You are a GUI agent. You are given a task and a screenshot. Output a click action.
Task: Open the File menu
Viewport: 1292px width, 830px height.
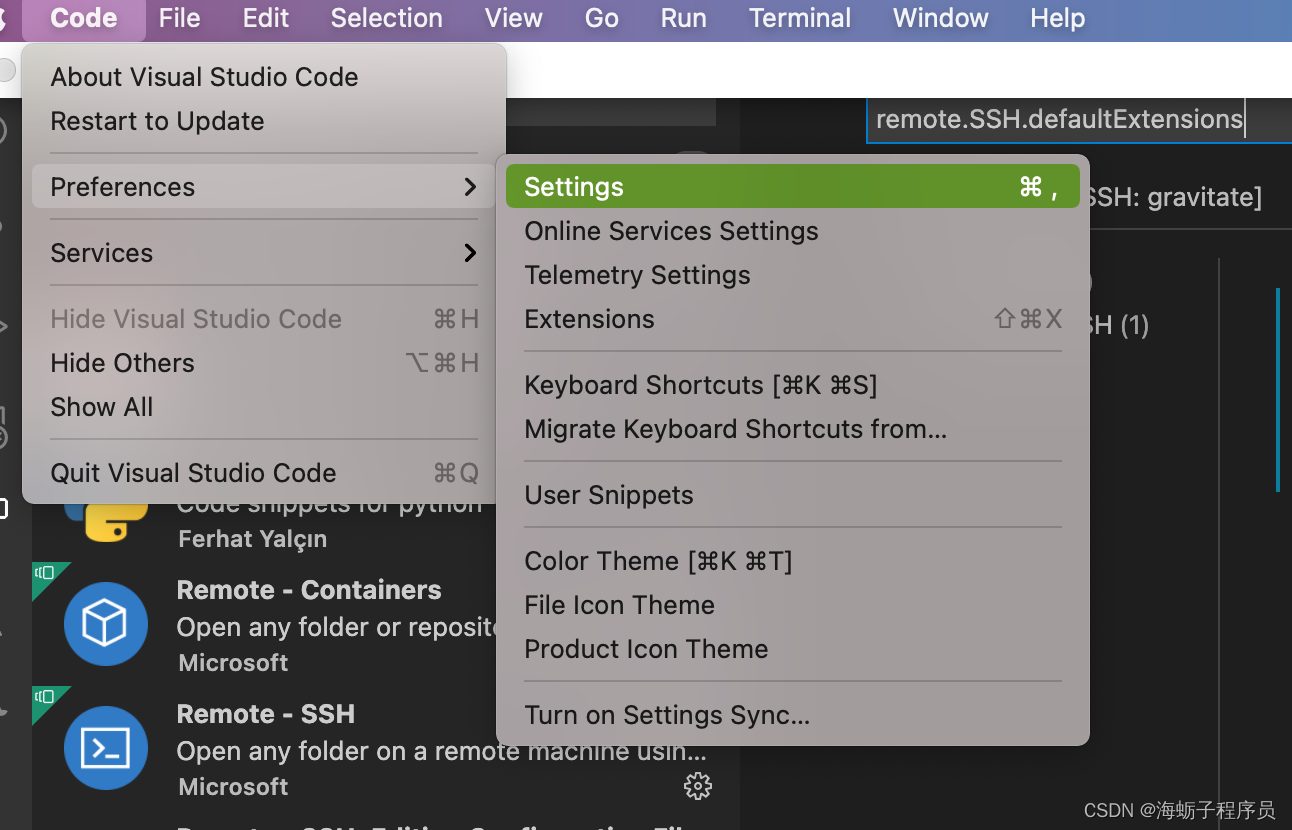click(x=180, y=18)
